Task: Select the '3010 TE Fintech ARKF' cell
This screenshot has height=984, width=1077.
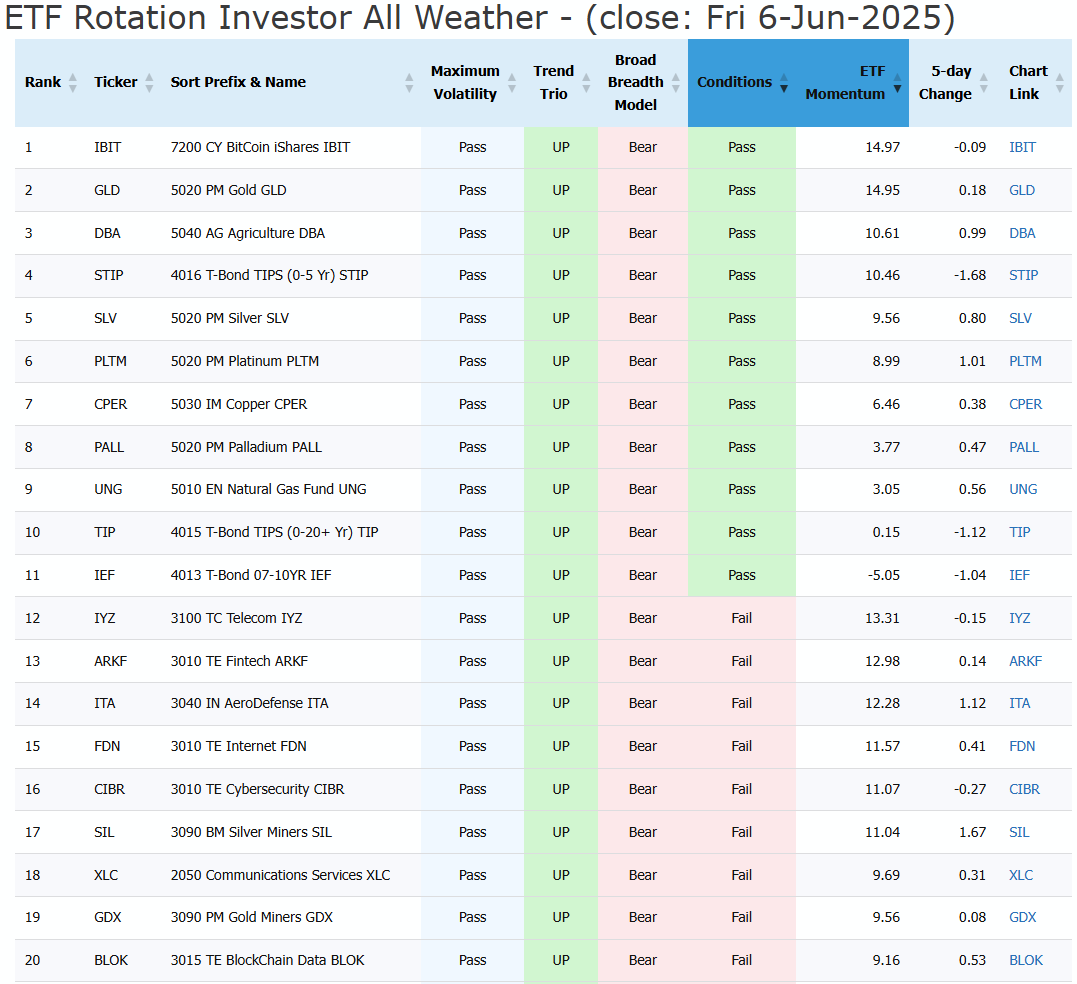Action: coord(291,661)
